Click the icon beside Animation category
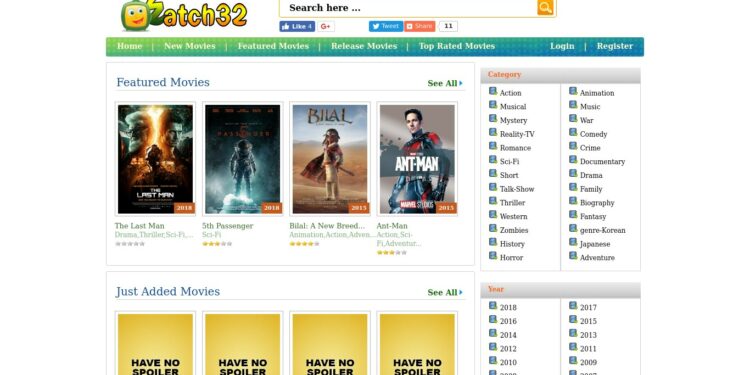The width and height of the screenshot is (750, 375). point(573,91)
